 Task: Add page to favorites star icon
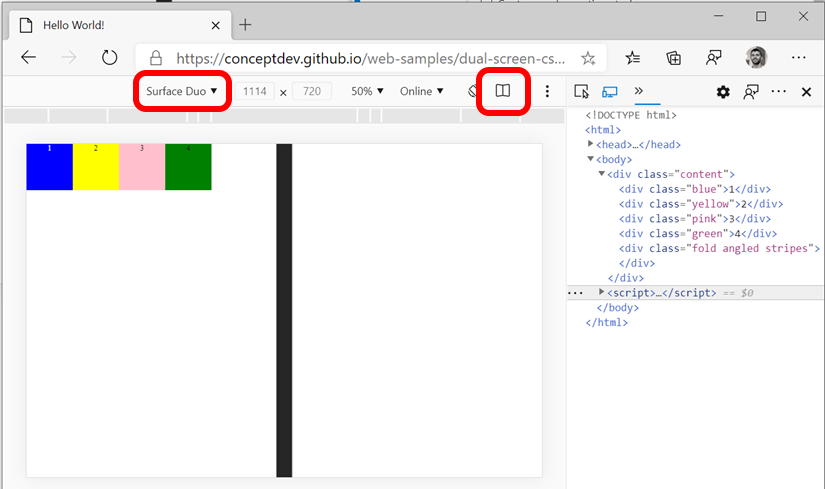coord(588,58)
